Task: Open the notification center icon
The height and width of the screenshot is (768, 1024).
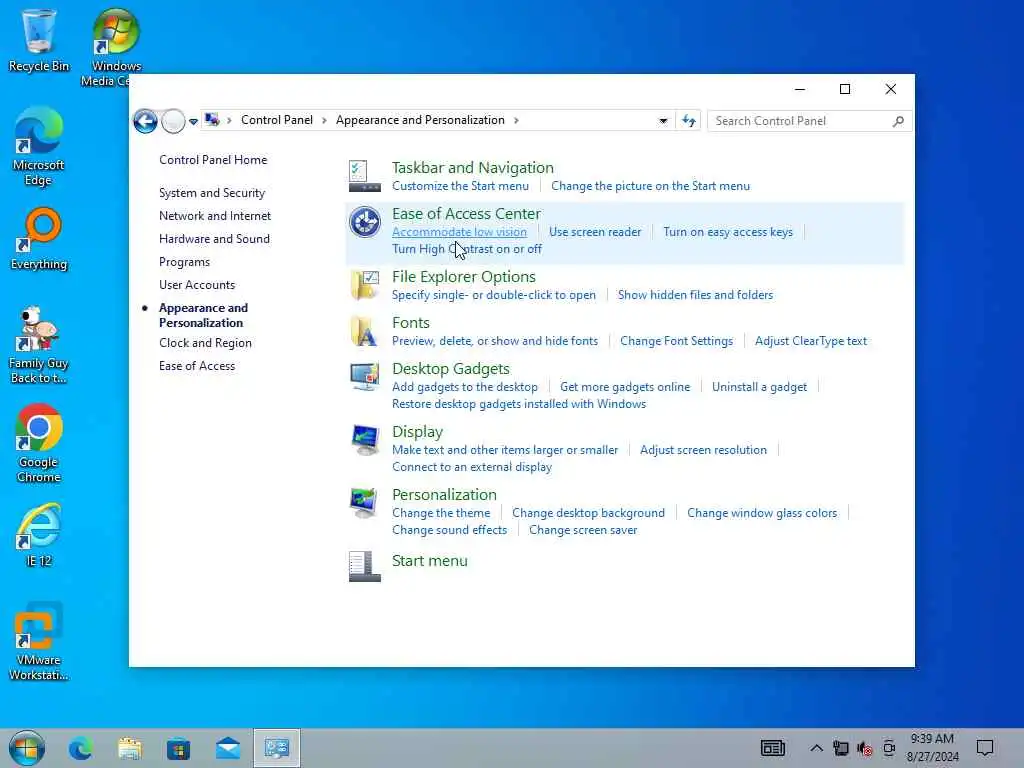Action: (985, 748)
